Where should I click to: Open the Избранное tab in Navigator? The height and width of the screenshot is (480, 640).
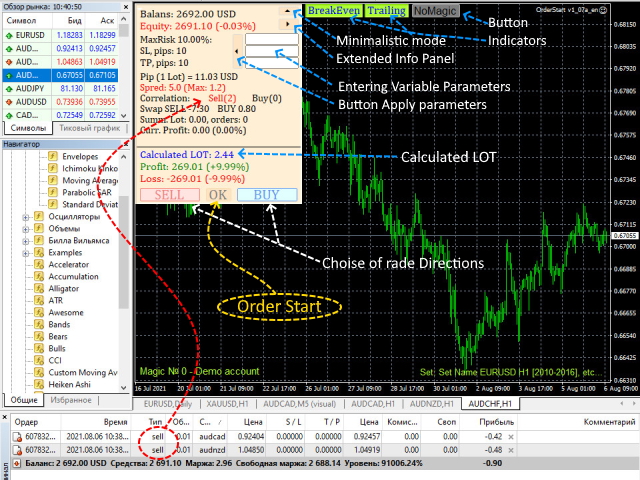click(x=71, y=400)
